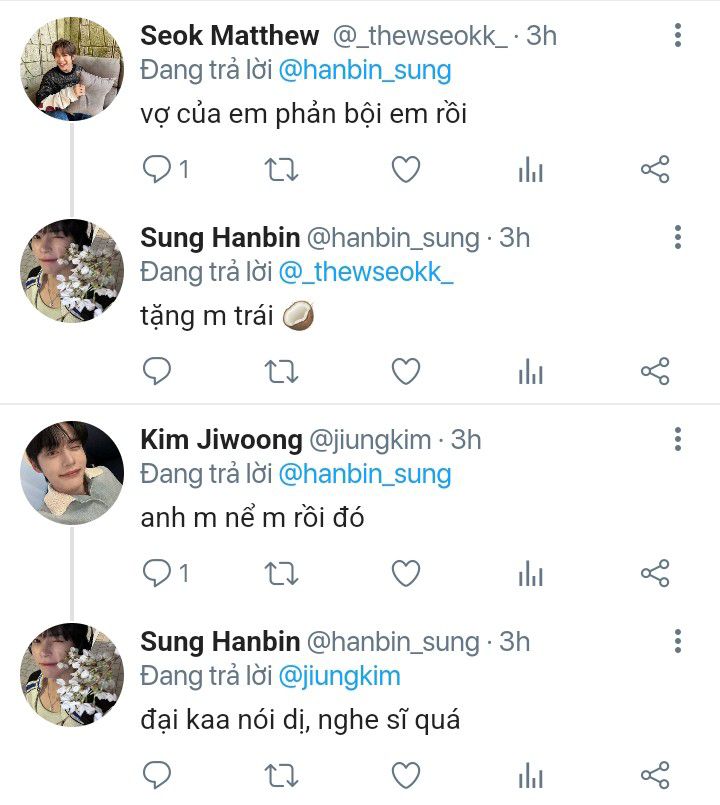Open more options on Seok Matthew's tweet

678,36
